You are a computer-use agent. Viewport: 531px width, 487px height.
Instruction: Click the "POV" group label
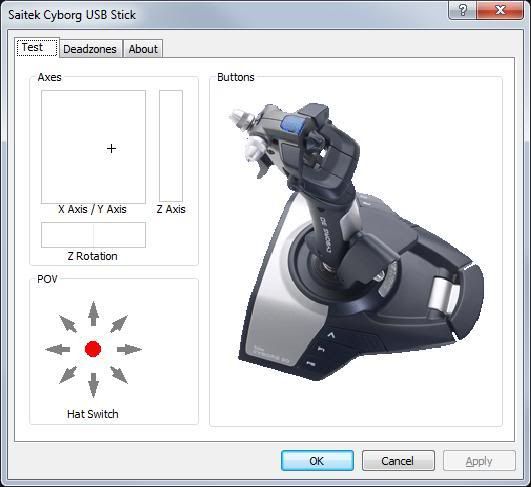pyautogui.click(x=47, y=279)
